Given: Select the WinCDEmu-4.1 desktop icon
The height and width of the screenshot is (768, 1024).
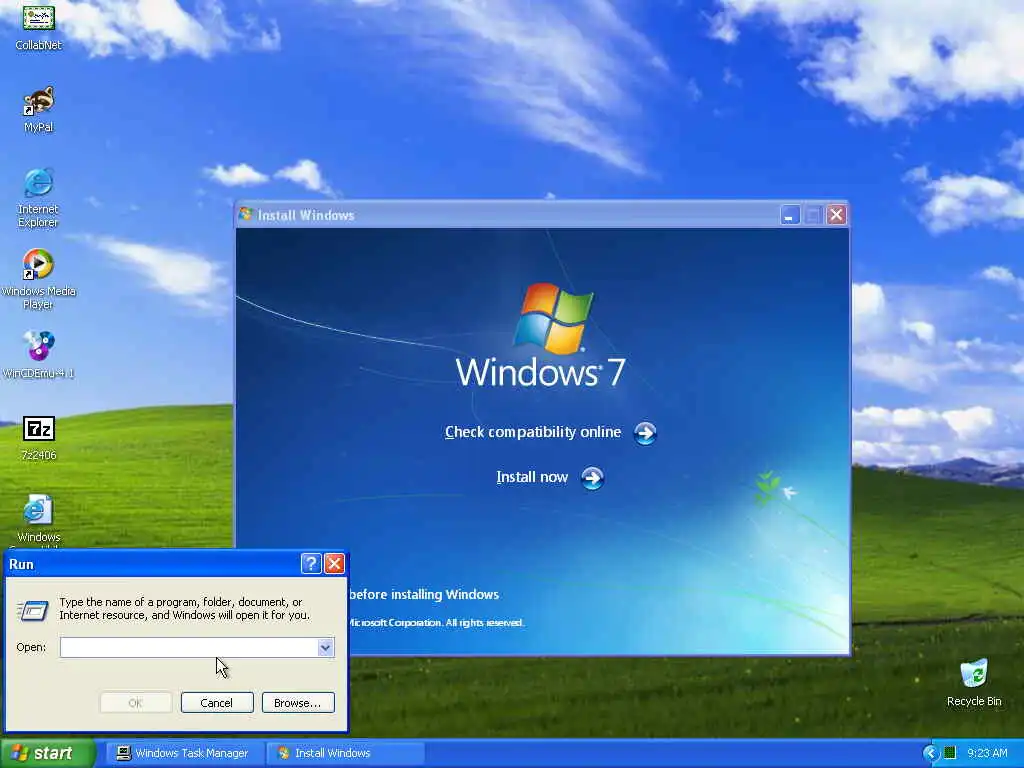Looking at the screenshot, I should pos(39,355).
